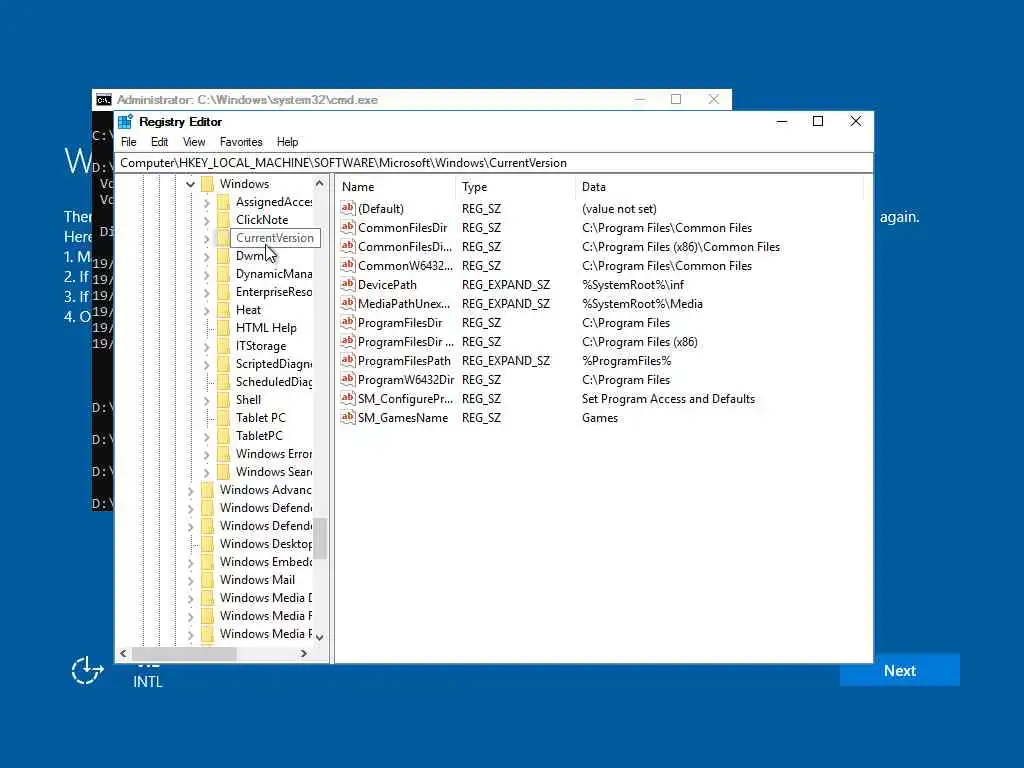The image size is (1024, 768).
Task: Select the Windows Desktop key in tree
Action: point(266,544)
